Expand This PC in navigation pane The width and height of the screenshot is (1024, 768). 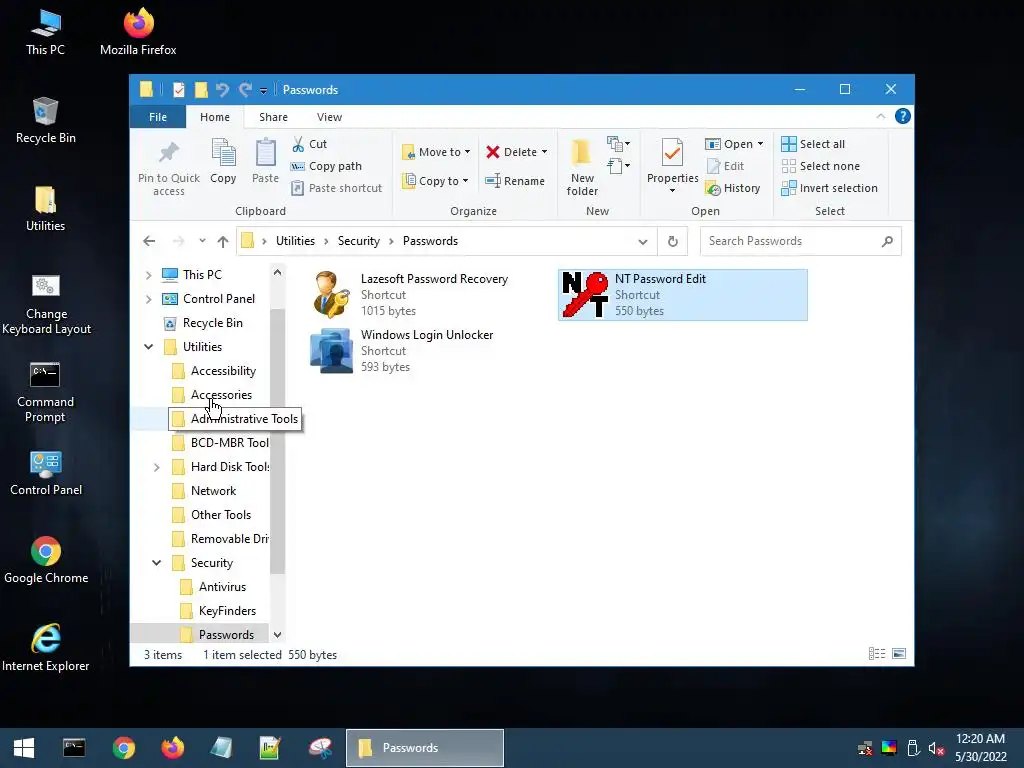coord(149,275)
